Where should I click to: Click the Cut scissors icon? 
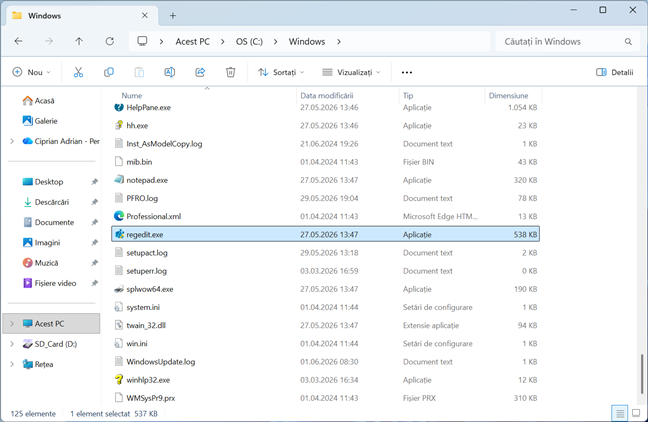coord(78,72)
